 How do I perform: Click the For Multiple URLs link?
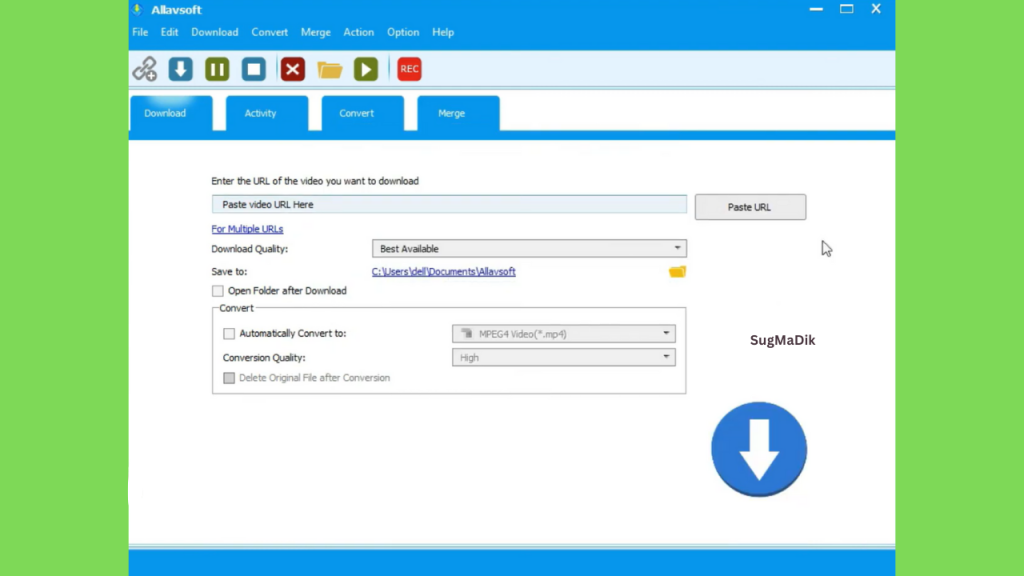click(x=247, y=229)
